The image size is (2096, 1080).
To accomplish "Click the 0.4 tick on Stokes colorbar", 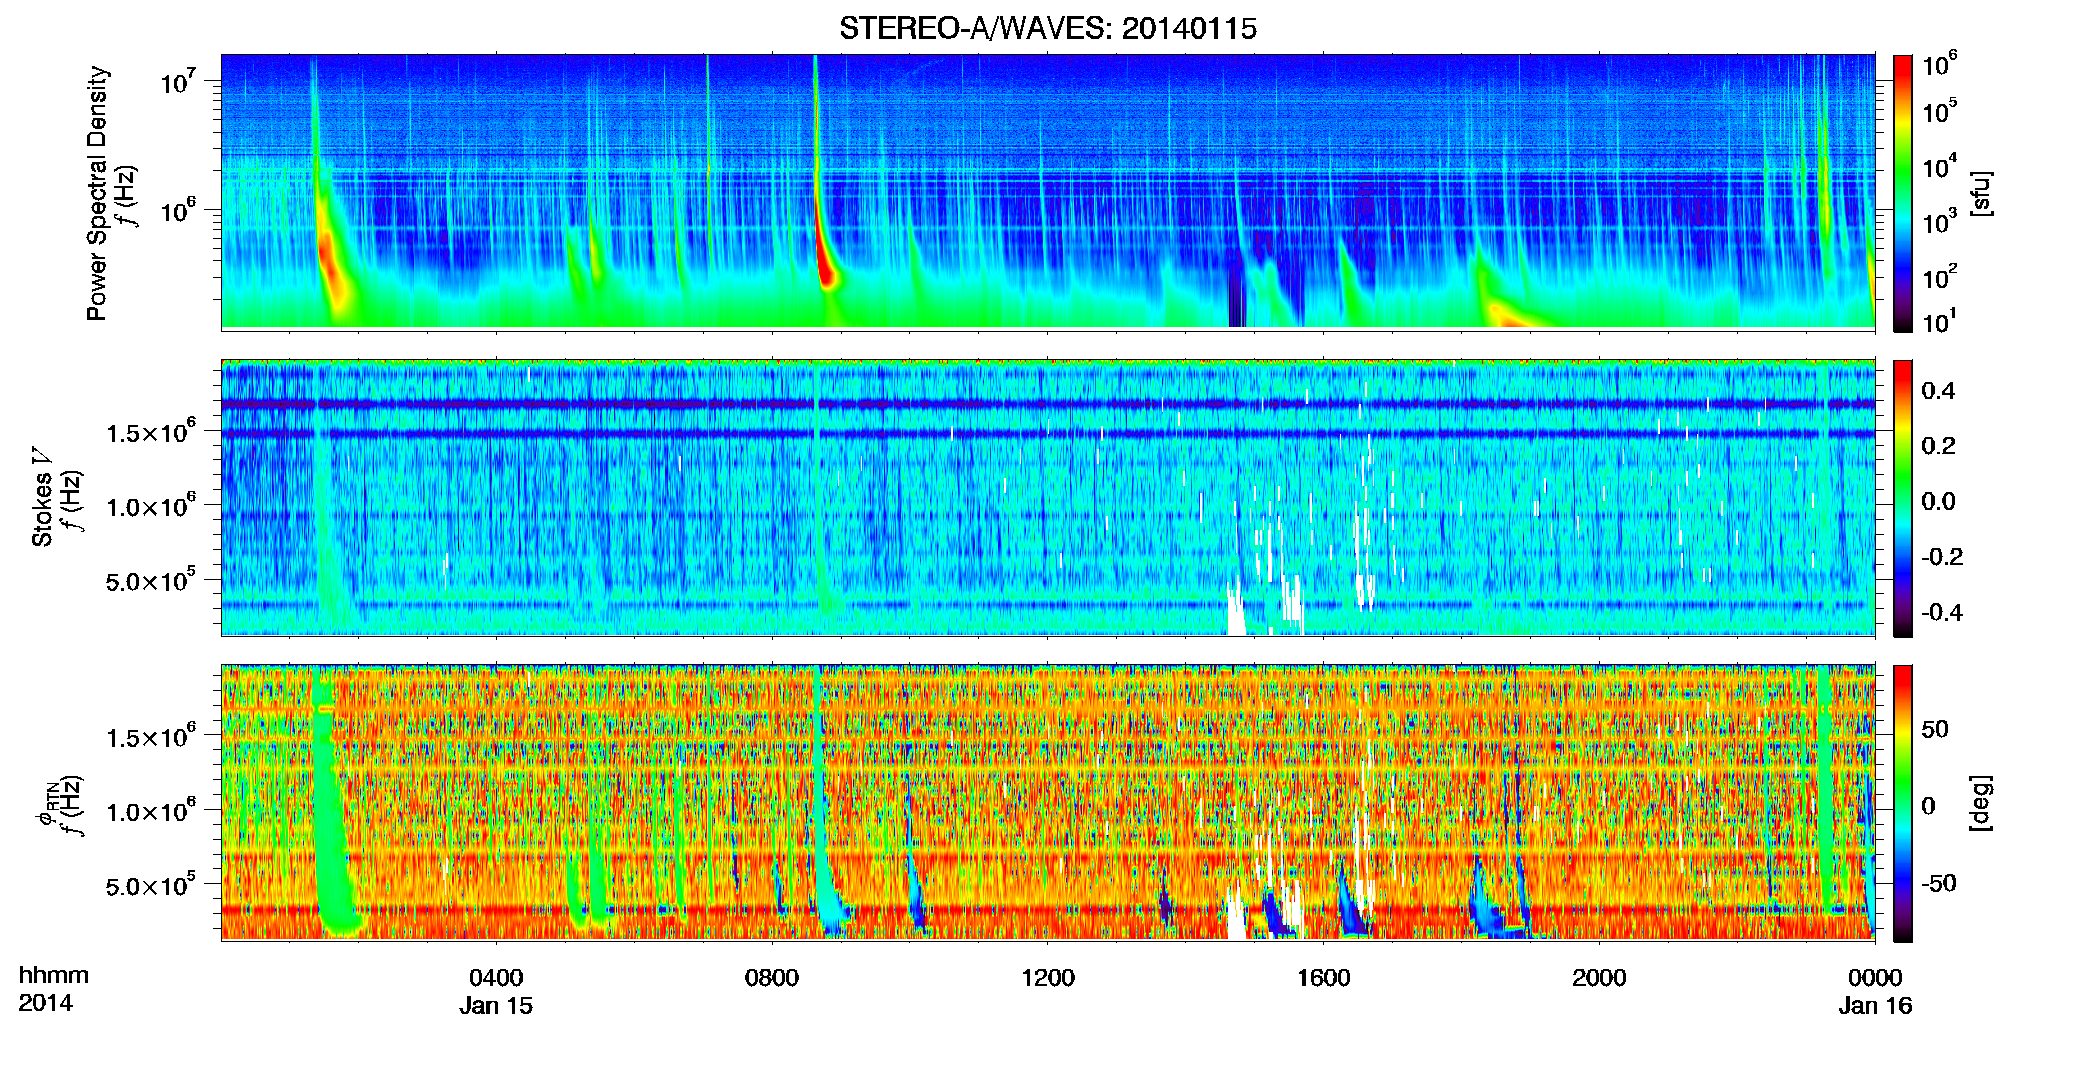I will tap(1937, 391).
